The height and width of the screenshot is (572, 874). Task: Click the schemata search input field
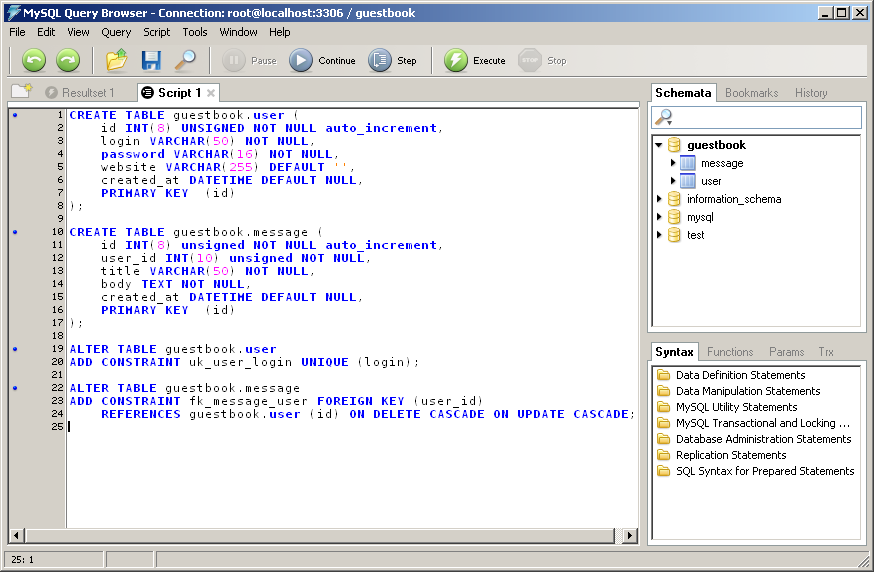(765, 118)
